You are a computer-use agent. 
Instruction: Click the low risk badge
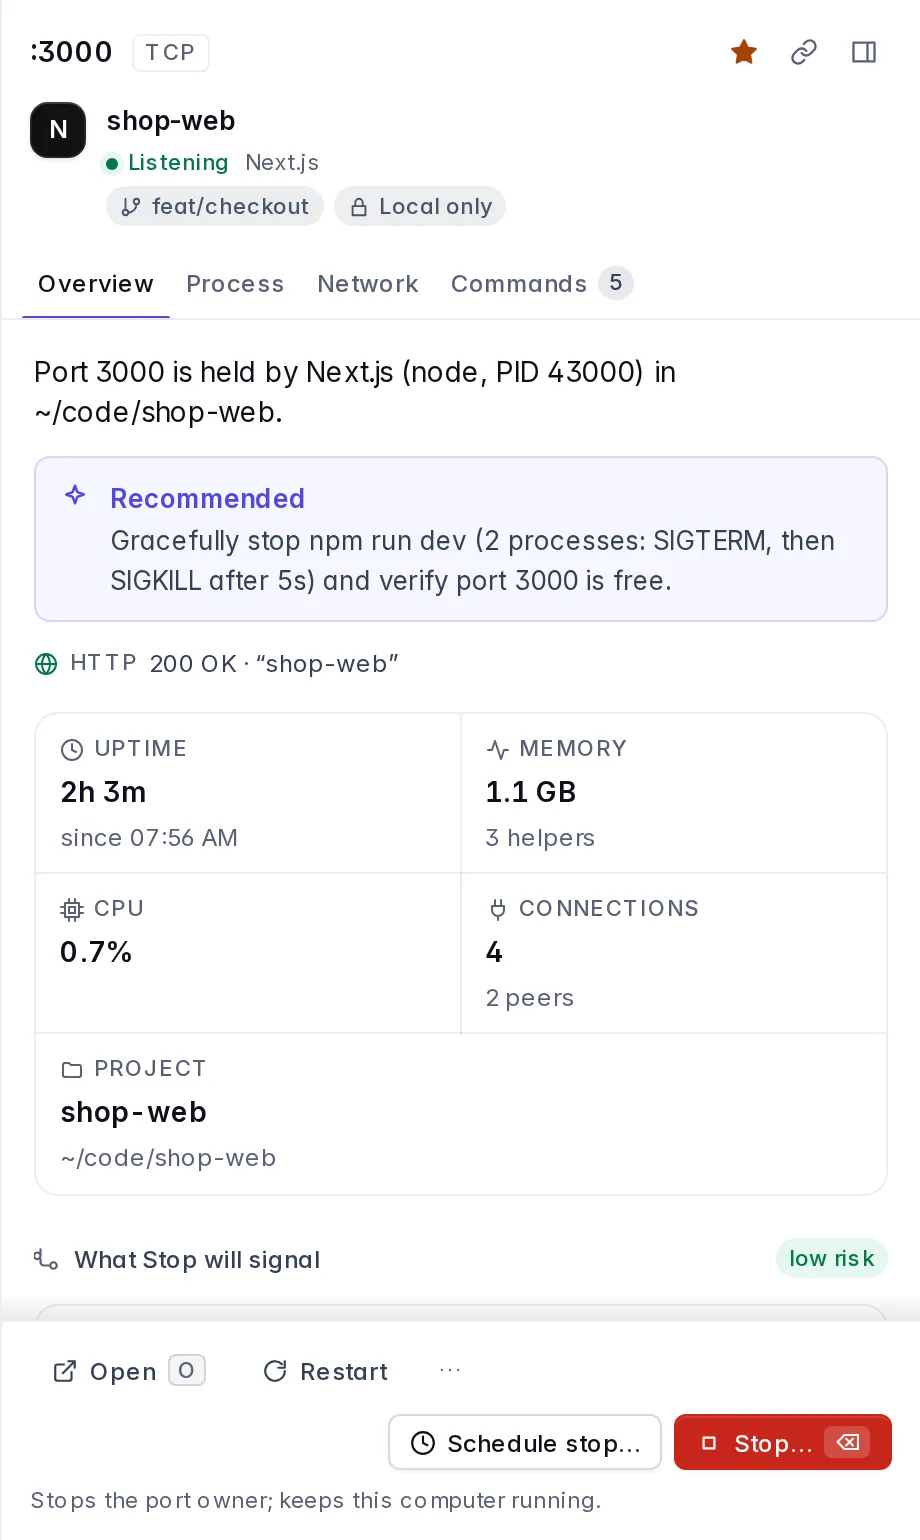pyautogui.click(x=832, y=1258)
